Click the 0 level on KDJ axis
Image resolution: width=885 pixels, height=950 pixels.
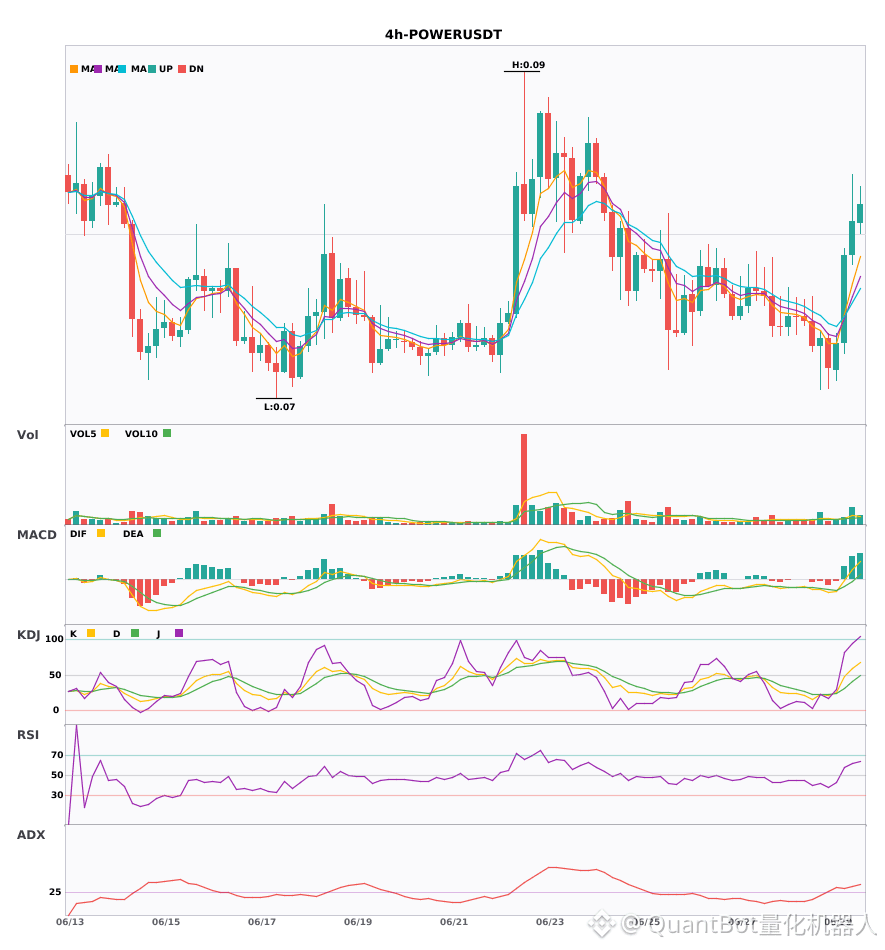[x=56, y=710]
